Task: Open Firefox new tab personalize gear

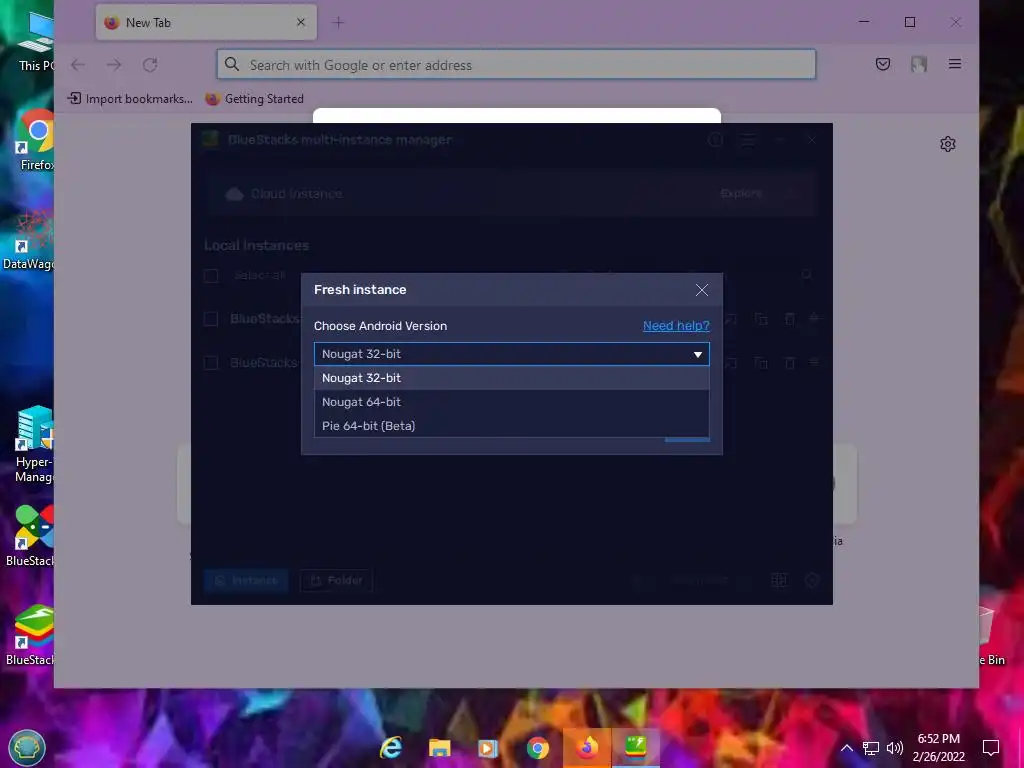Action: (948, 144)
